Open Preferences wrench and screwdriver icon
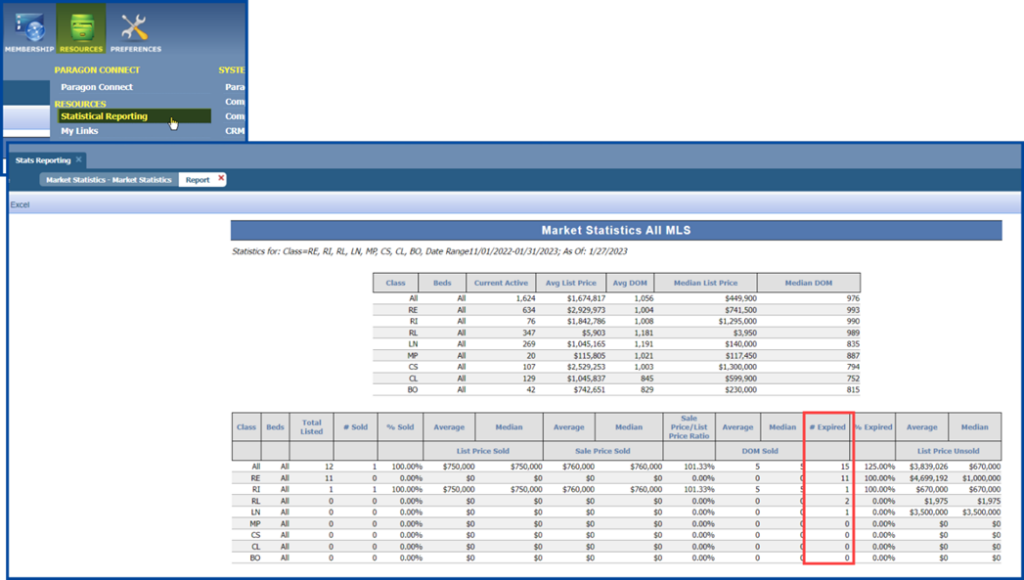1024x580 pixels. point(135,31)
